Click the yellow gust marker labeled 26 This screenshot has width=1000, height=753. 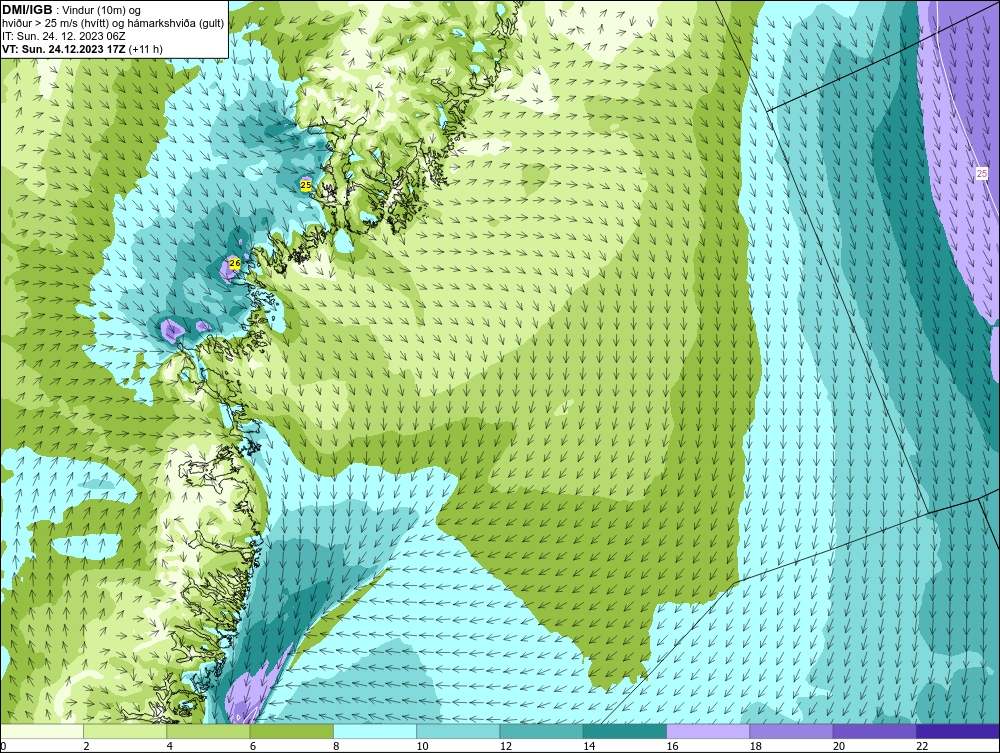click(x=234, y=263)
